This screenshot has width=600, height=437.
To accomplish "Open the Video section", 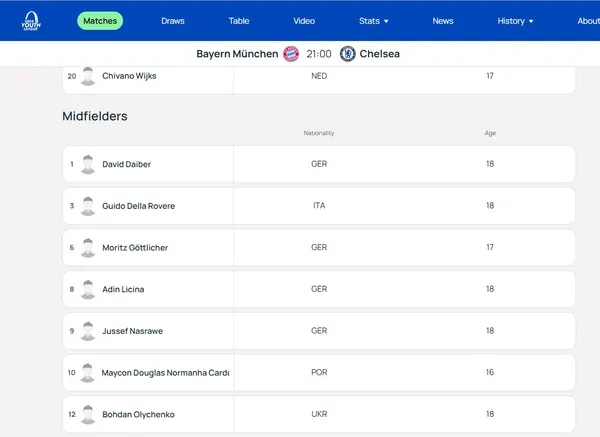I will [x=304, y=21].
